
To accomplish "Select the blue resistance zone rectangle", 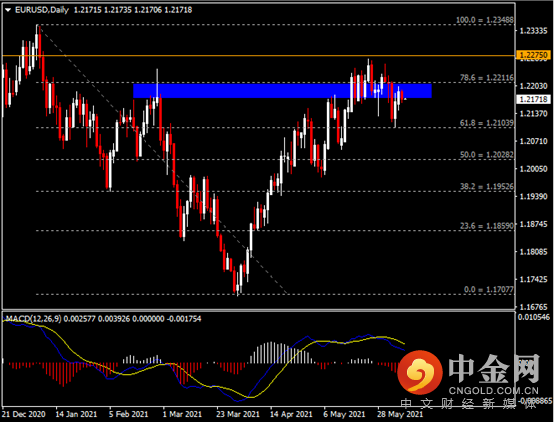I will 282,91.
